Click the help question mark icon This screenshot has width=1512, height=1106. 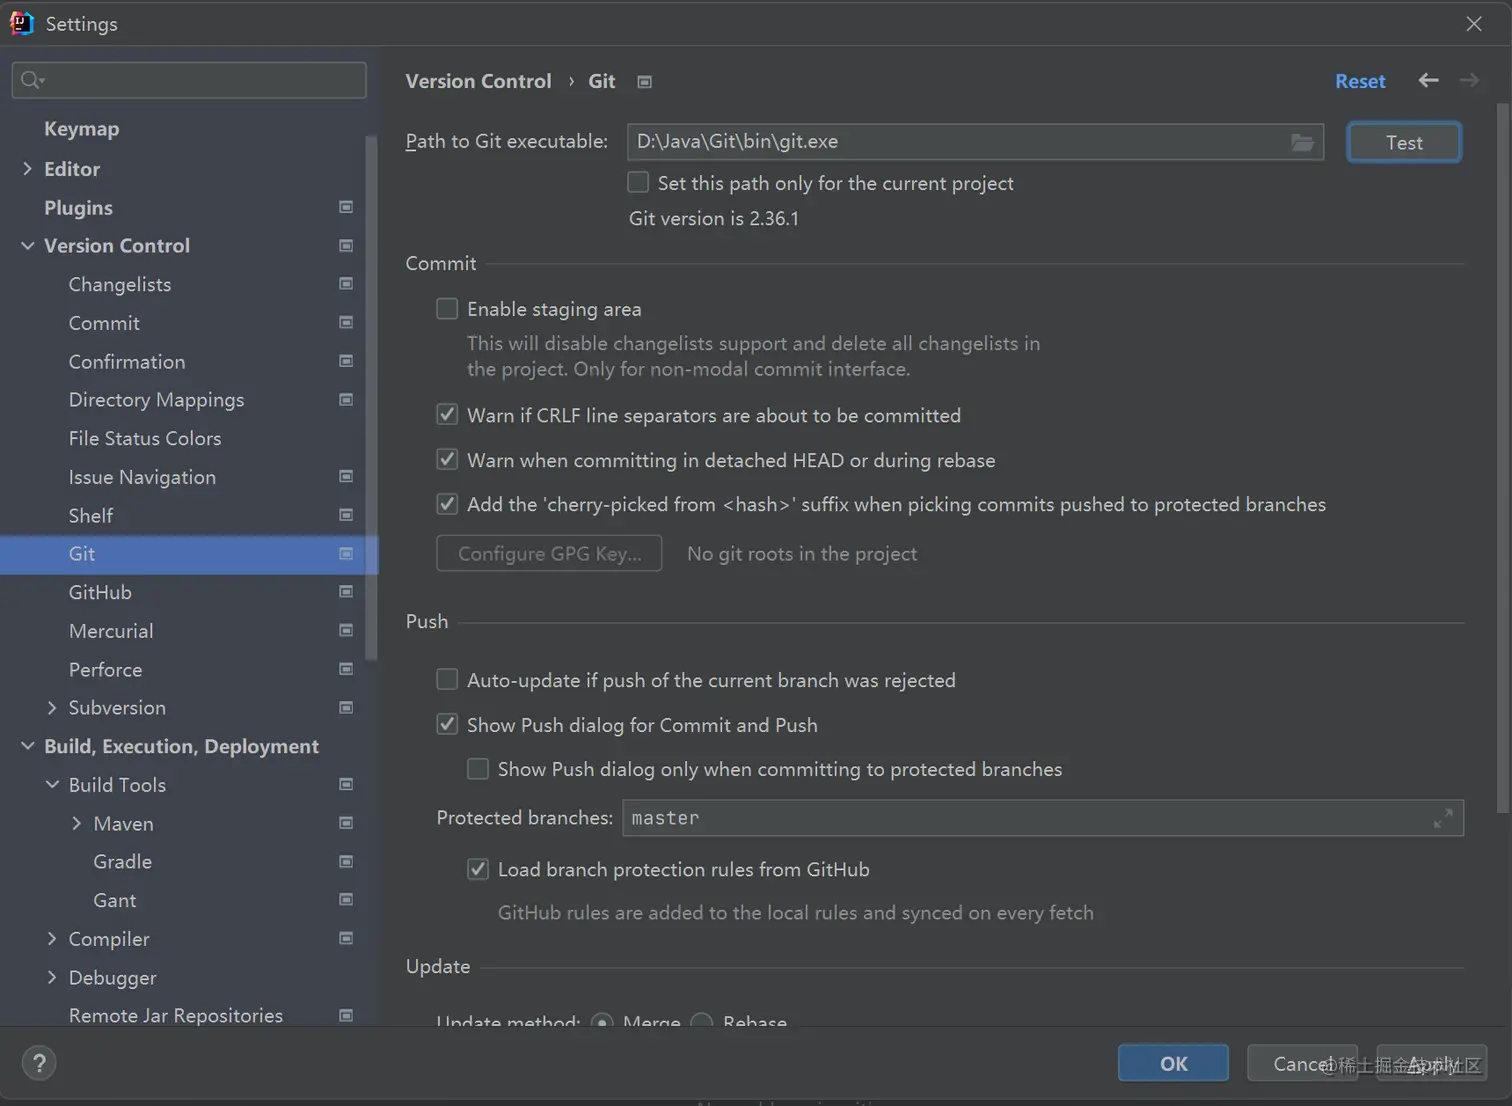(39, 1063)
